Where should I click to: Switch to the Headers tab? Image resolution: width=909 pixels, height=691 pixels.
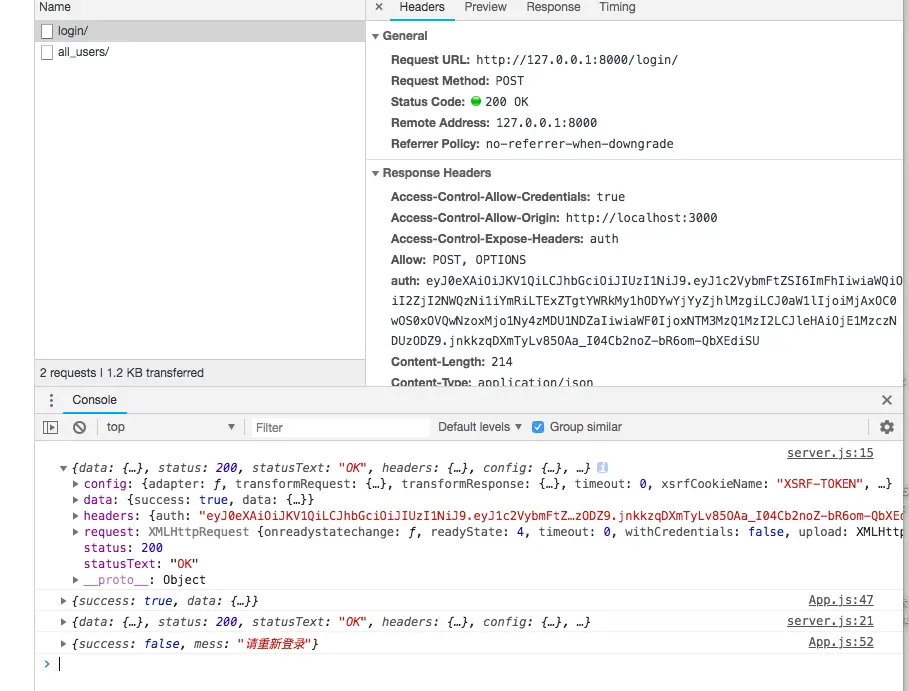pos(421,8)
